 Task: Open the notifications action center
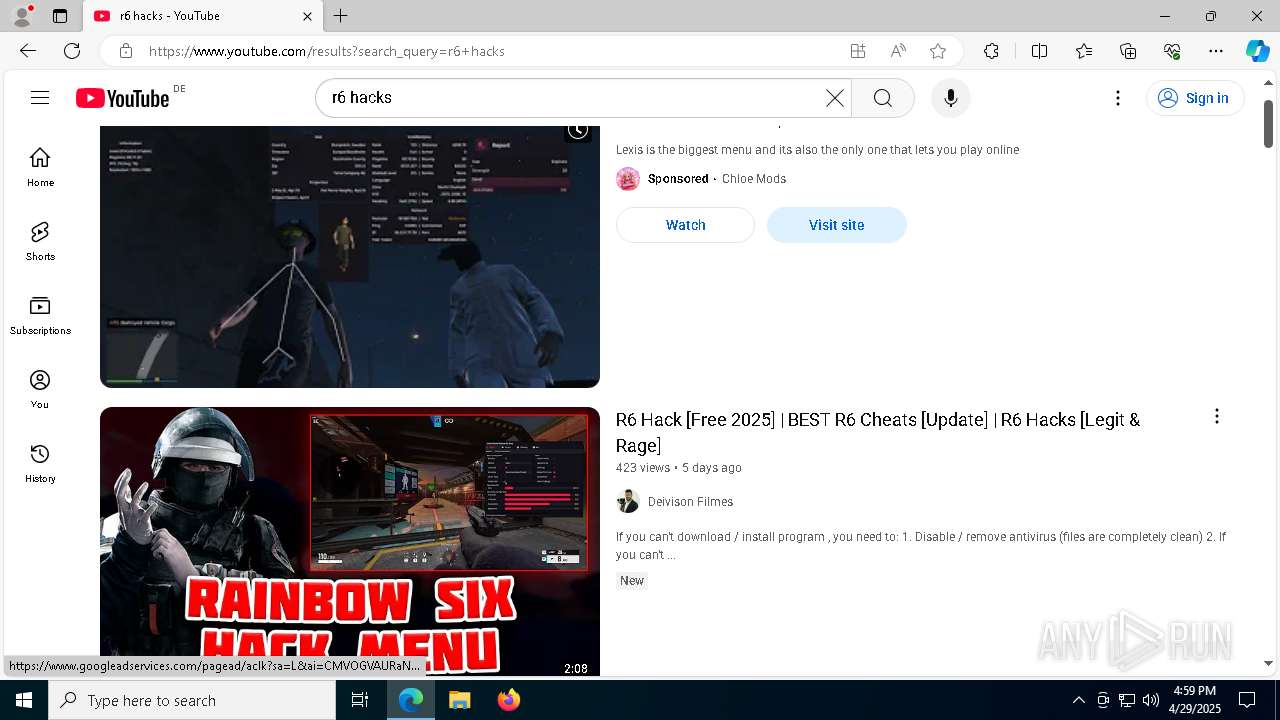[1247, 700]
